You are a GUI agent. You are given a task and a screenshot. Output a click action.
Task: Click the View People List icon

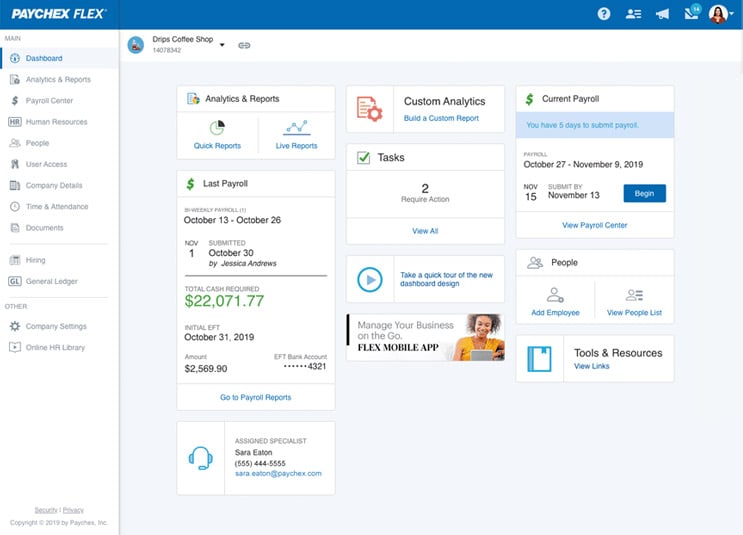tap(634, 295)
